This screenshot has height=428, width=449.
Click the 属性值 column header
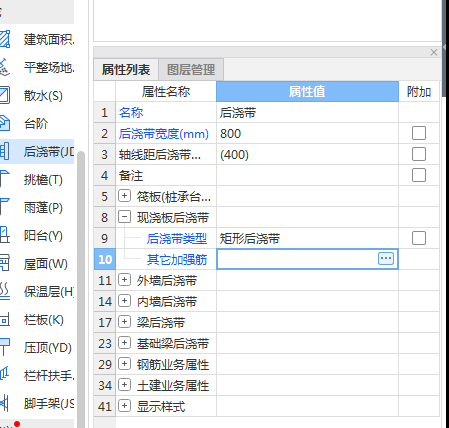tap(307, 91)
